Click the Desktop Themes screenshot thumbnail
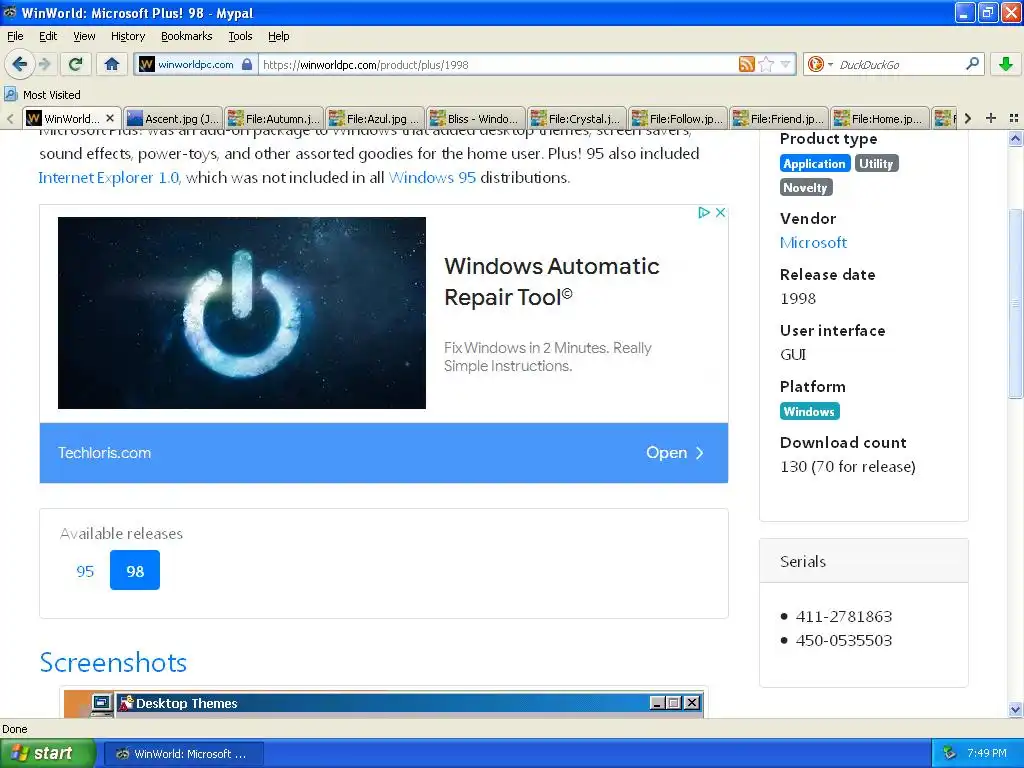 [384, 704]
